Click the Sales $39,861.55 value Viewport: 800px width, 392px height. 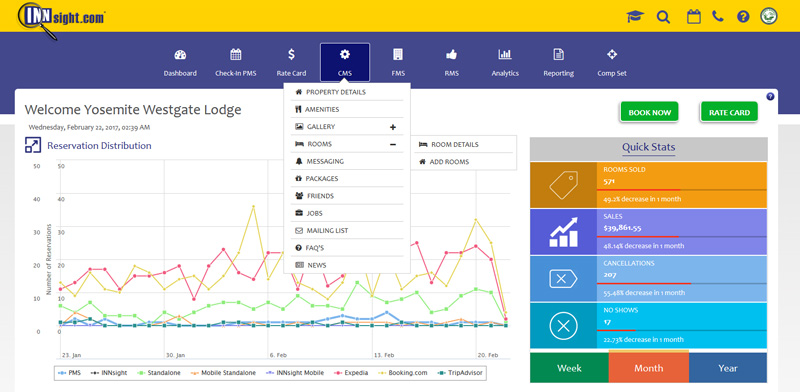click(x=622, y=228)
